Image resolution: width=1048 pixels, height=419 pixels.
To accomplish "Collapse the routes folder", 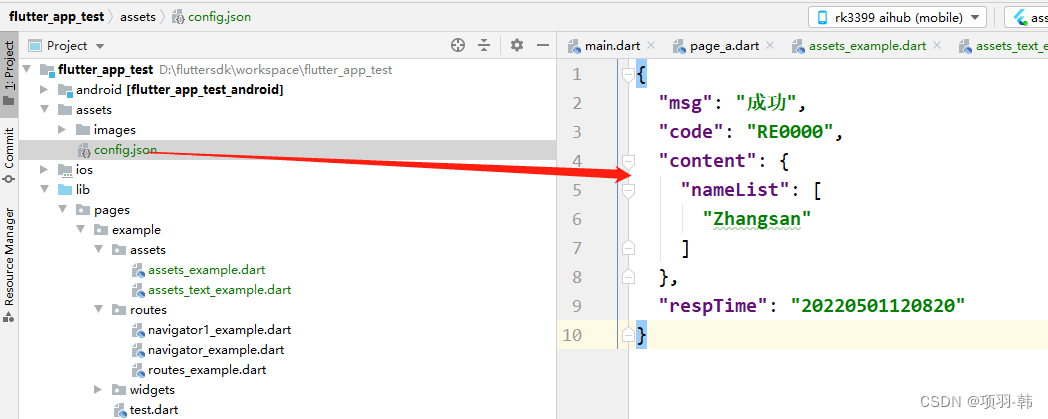I will coord(98,310).
